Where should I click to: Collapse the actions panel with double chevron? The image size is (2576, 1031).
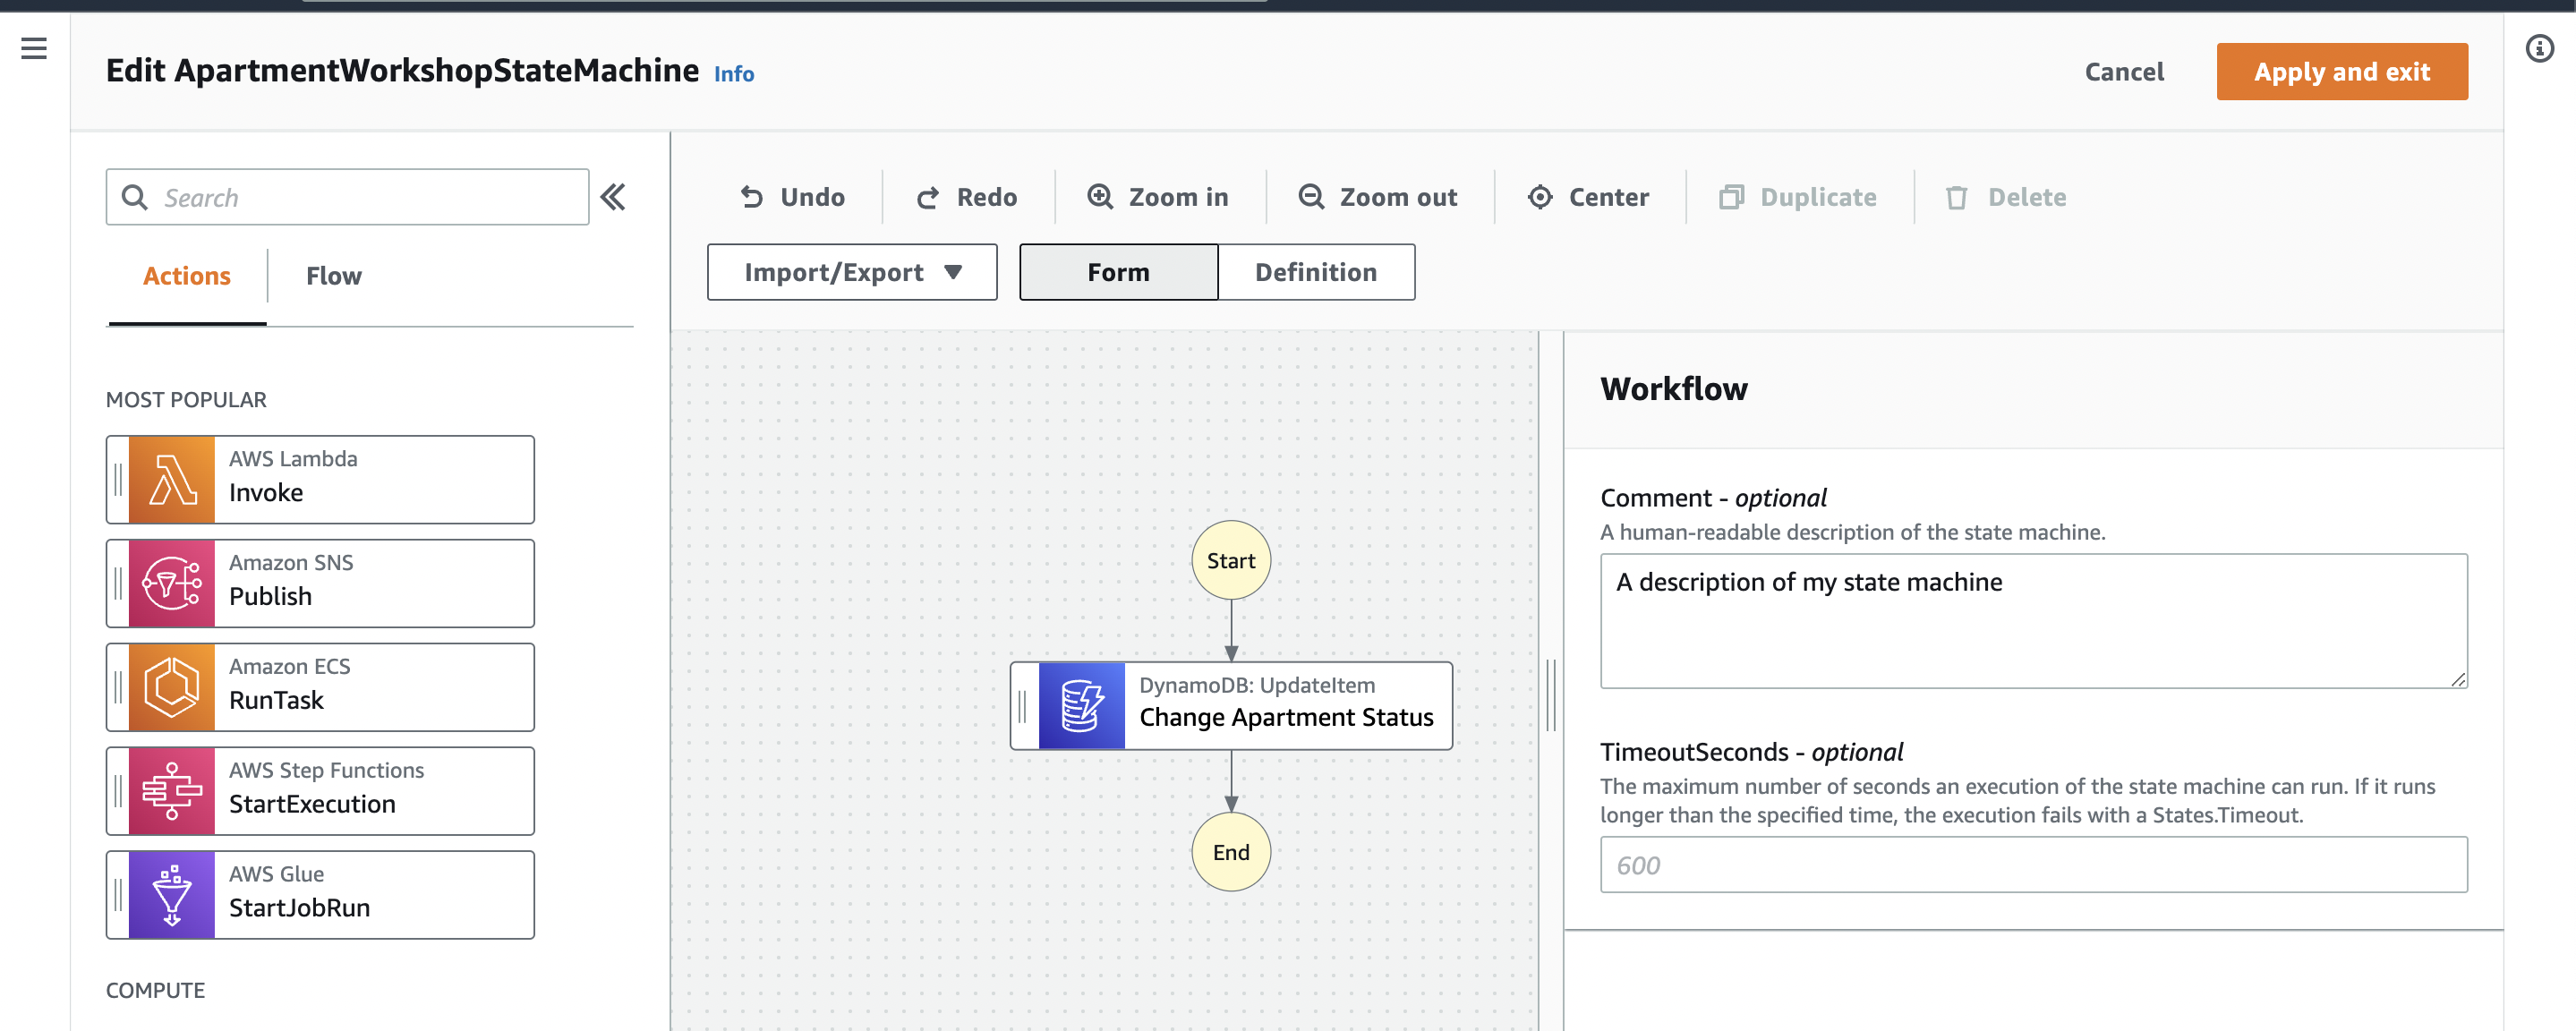click(613, 197)
